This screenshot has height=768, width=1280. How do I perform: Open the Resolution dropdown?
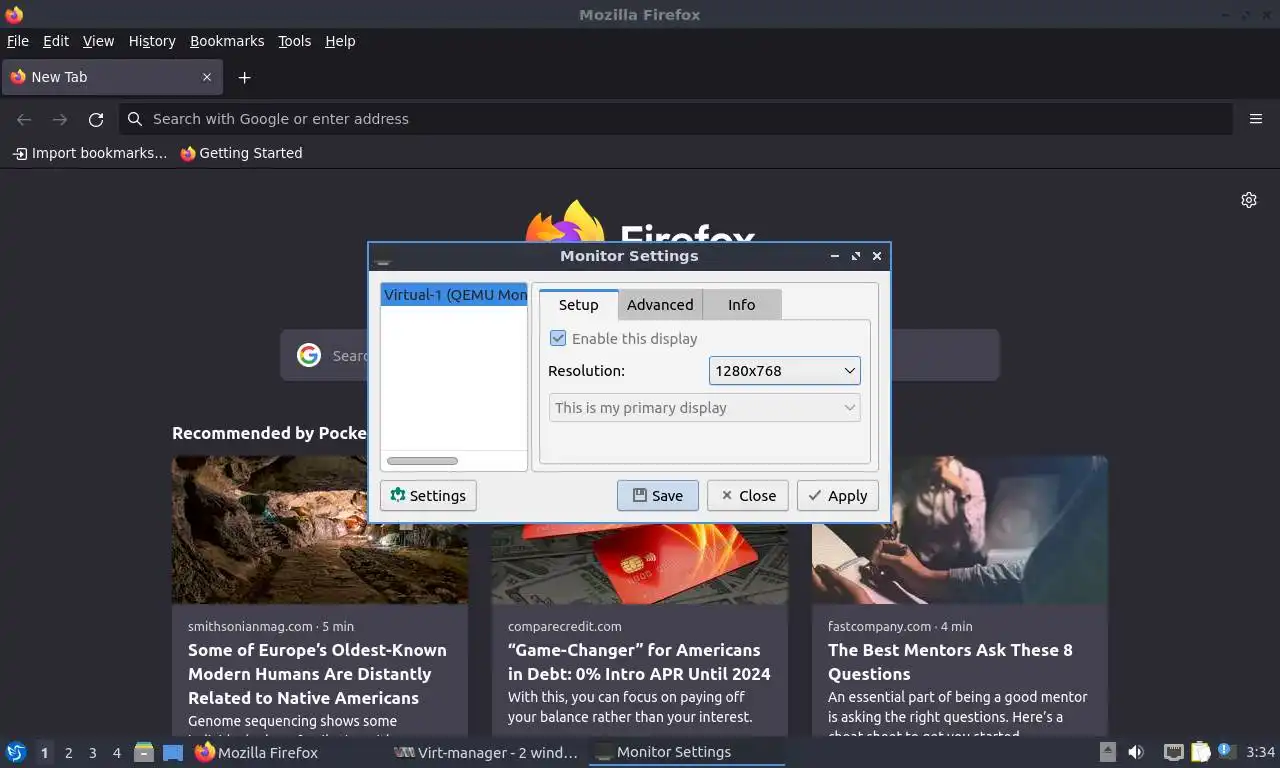785,370
